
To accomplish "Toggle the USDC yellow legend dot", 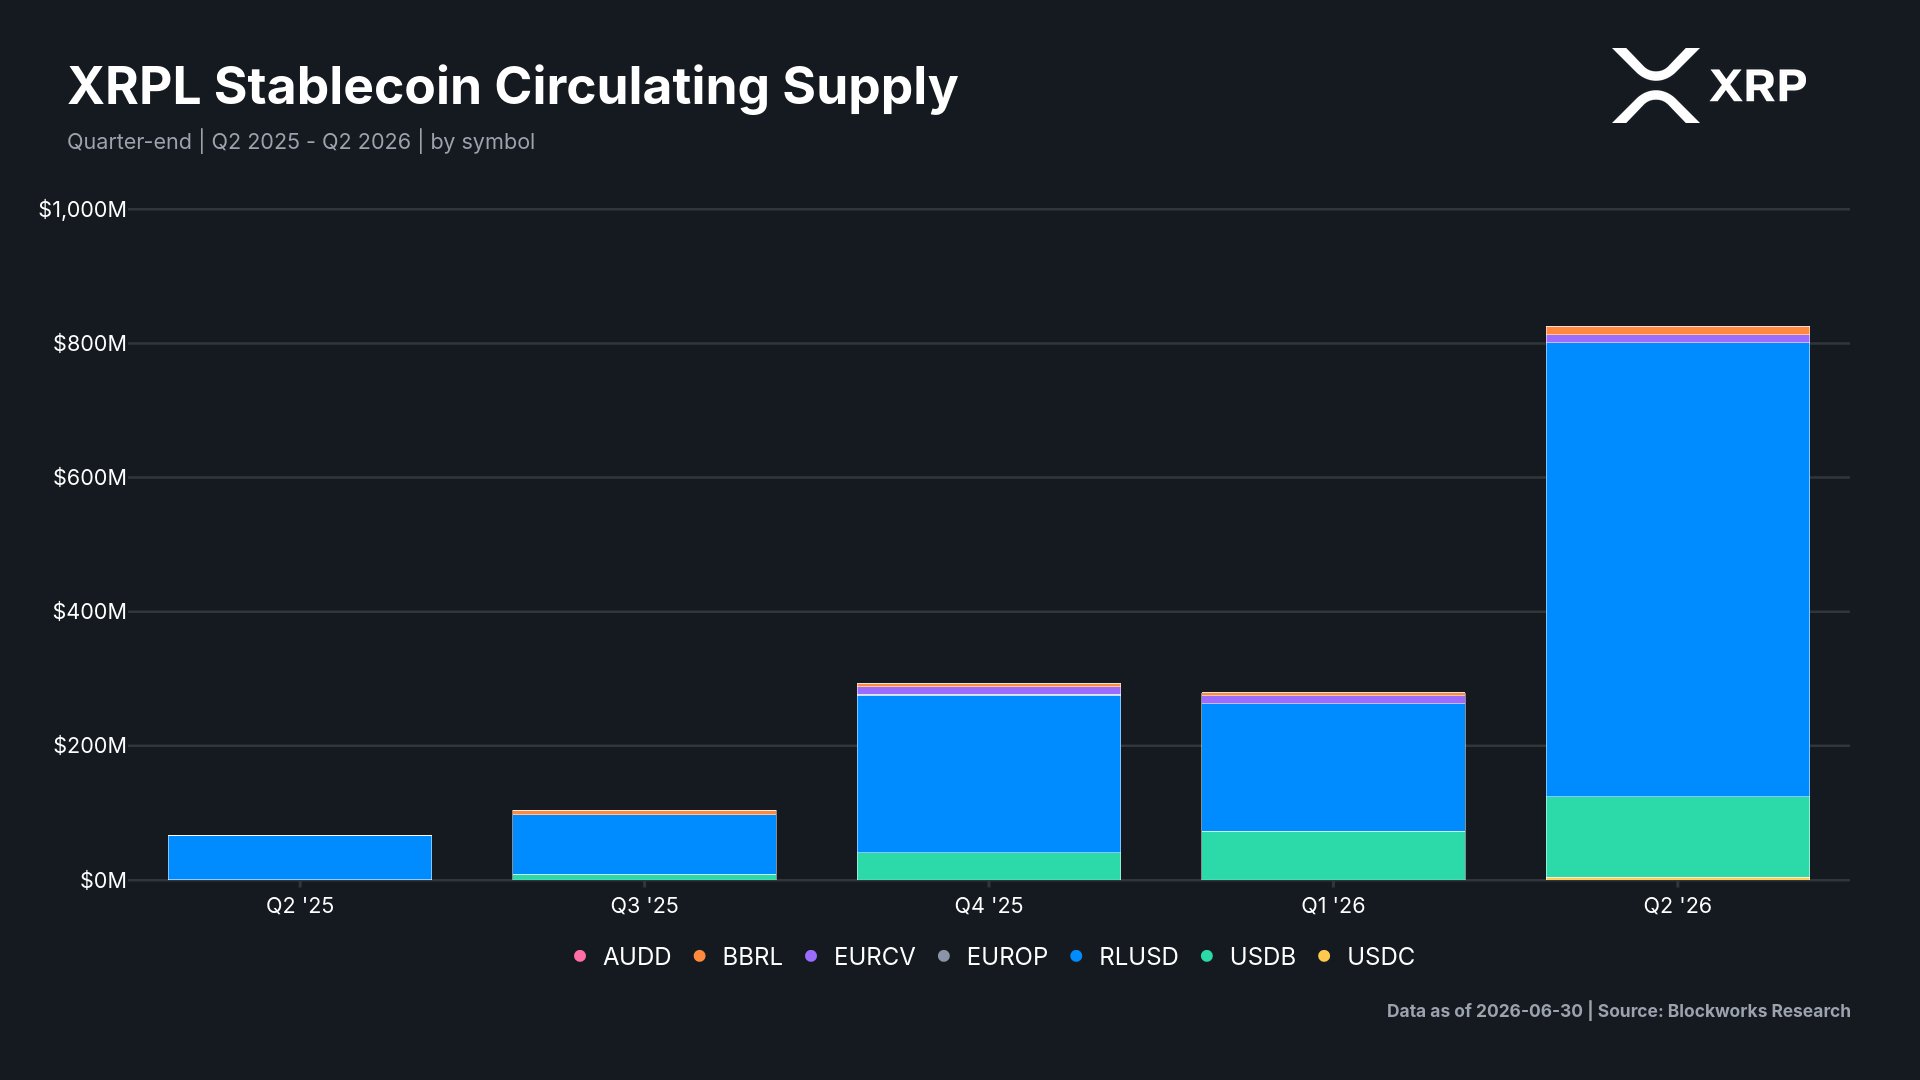I will (x=1324, y=956).
